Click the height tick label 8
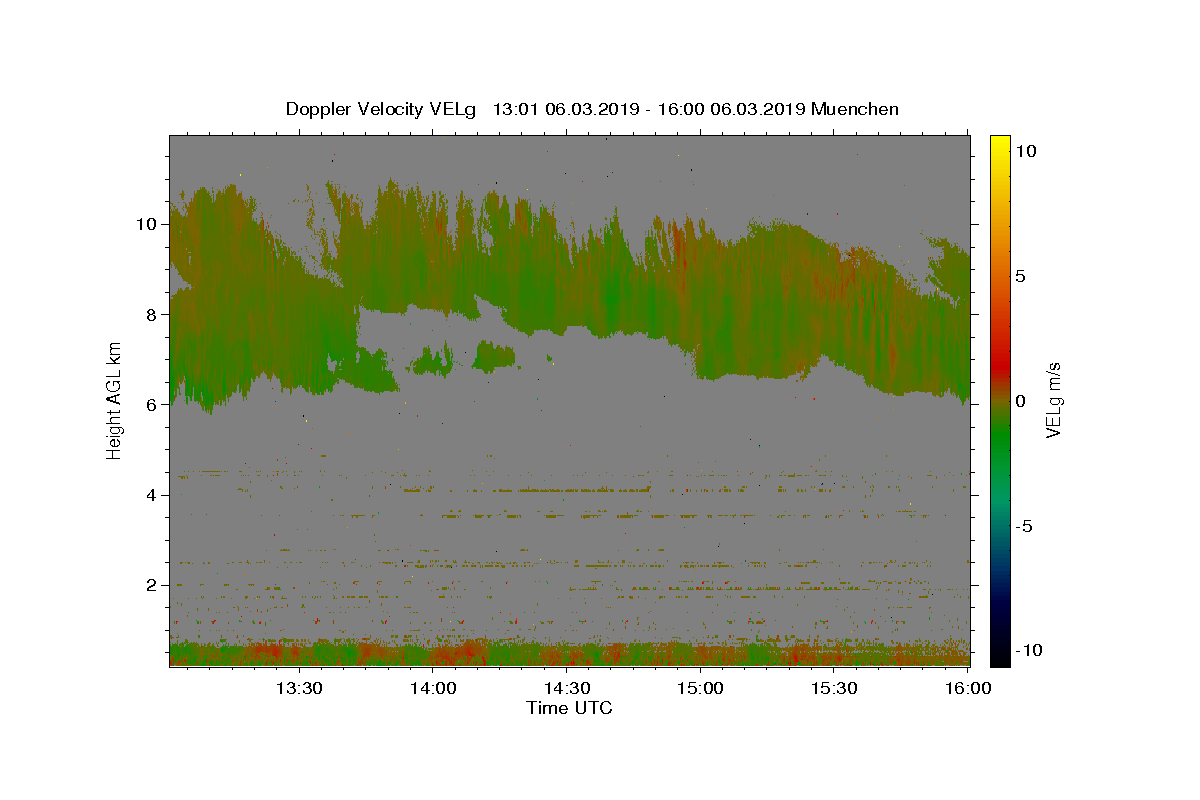Screen dimensions: 1200x800 pos(151,314)
